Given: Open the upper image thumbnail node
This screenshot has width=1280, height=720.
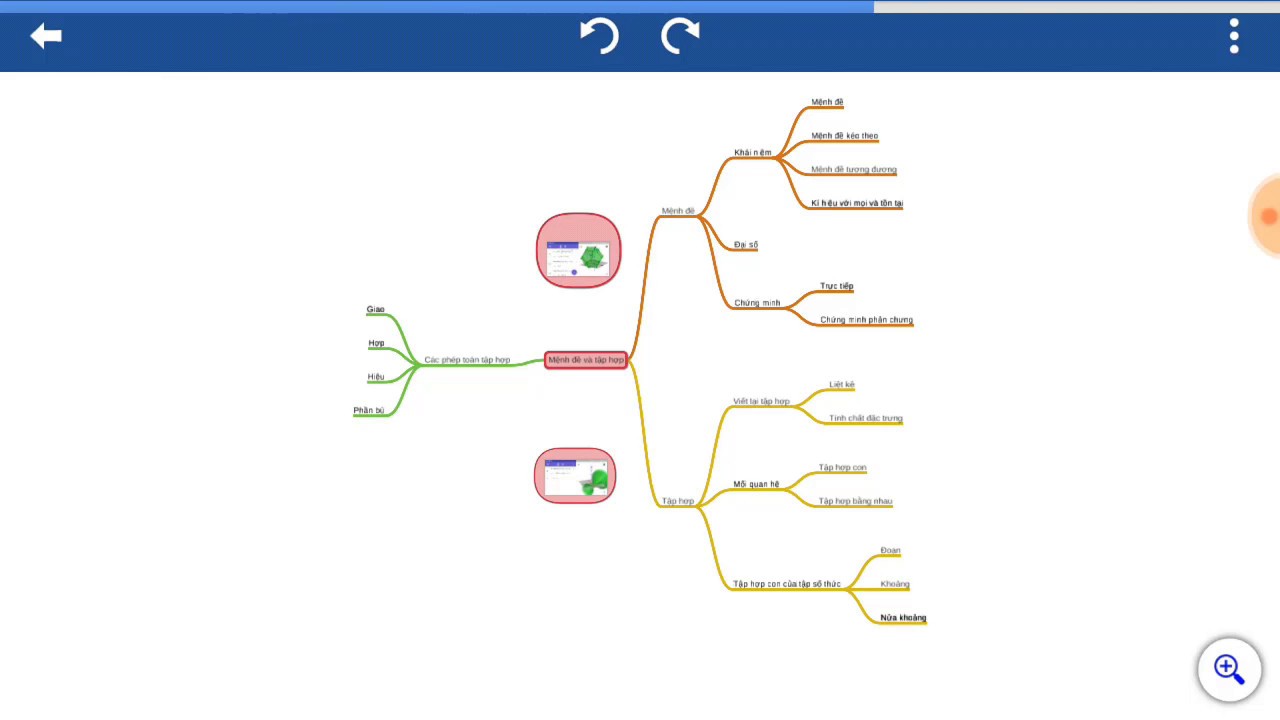Looking at the screenshot, I should [579, 251].
